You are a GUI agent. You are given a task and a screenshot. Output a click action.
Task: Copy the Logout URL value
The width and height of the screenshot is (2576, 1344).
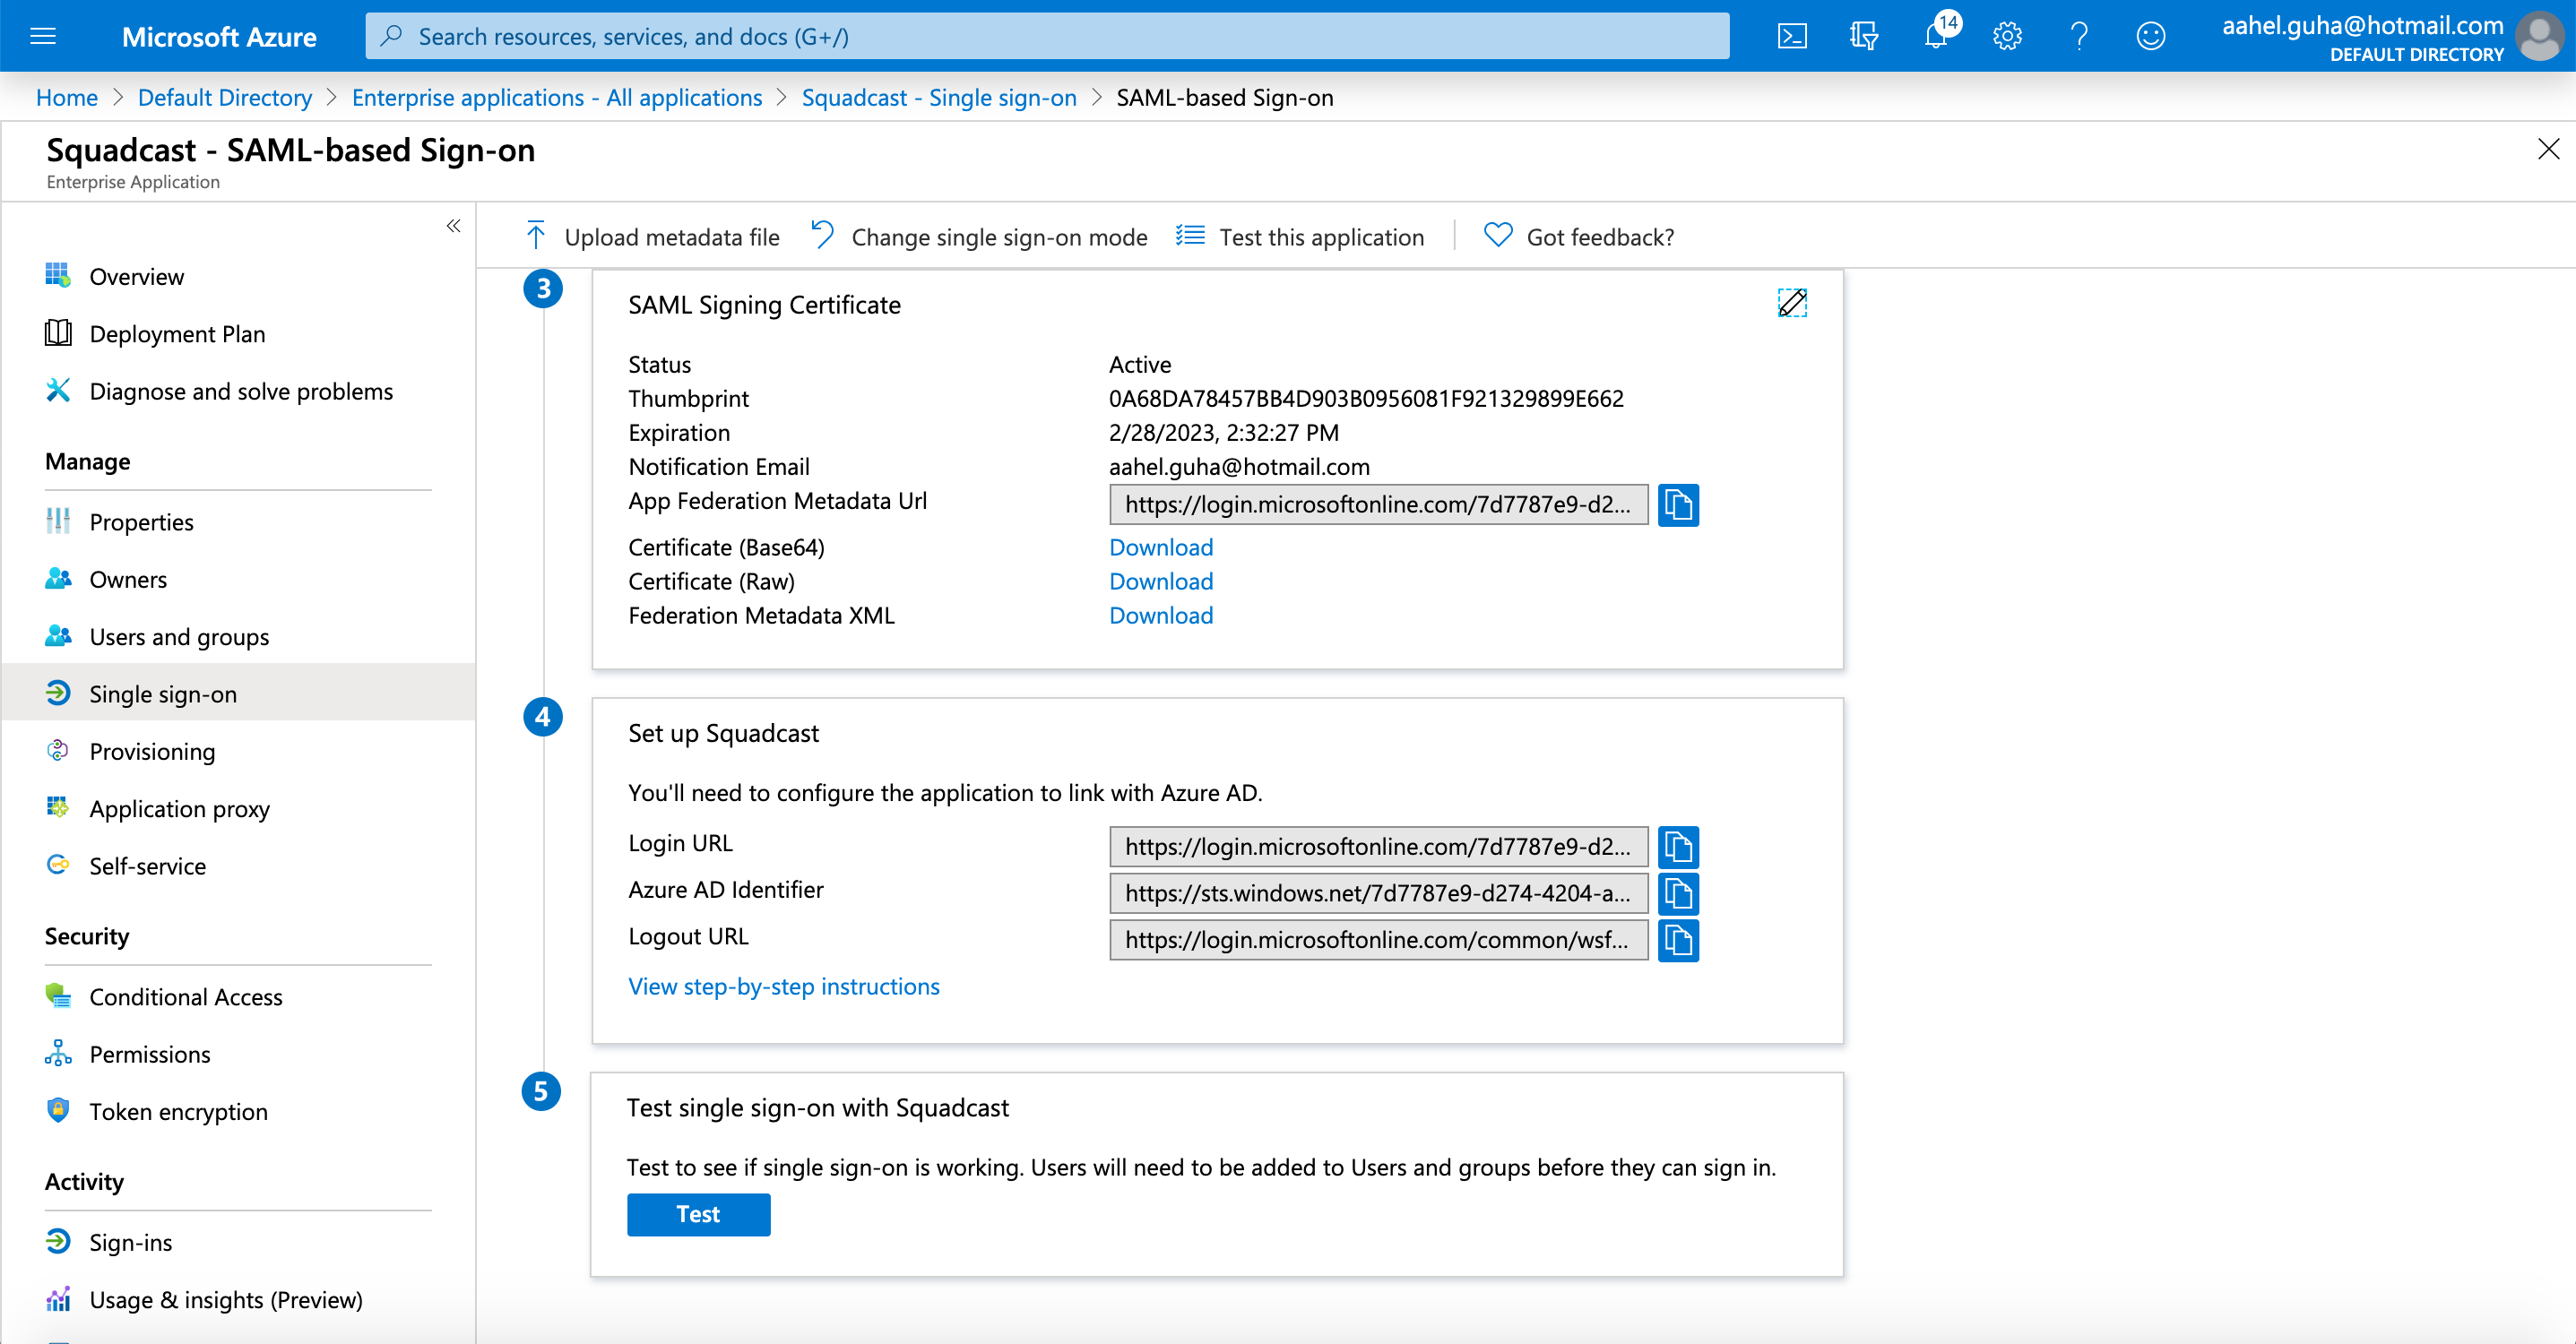pyautogui.click(x=1677, y=940)
